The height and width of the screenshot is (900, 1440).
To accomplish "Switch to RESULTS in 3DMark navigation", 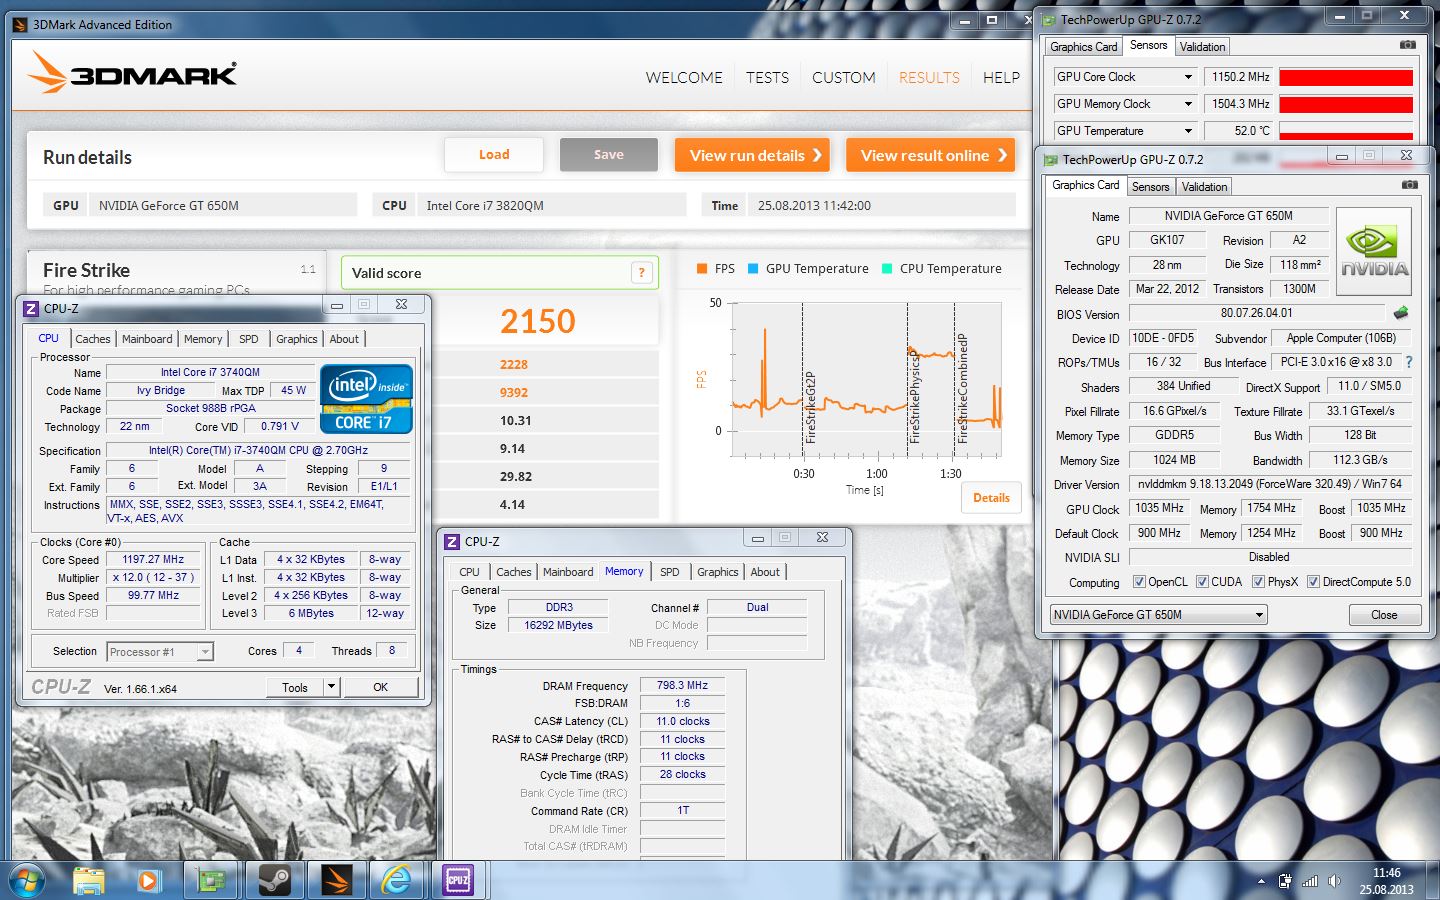I will pos(929,77).
